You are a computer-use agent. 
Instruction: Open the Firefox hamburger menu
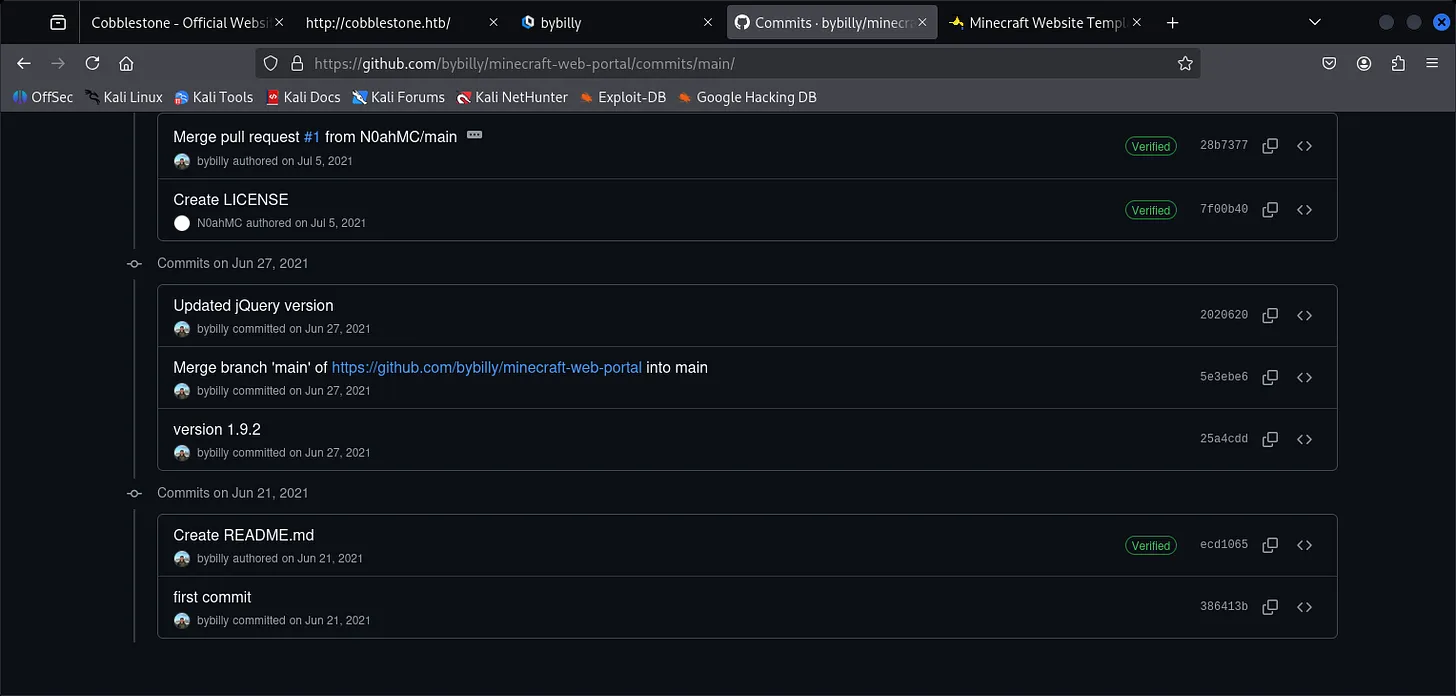(1432, 63)
